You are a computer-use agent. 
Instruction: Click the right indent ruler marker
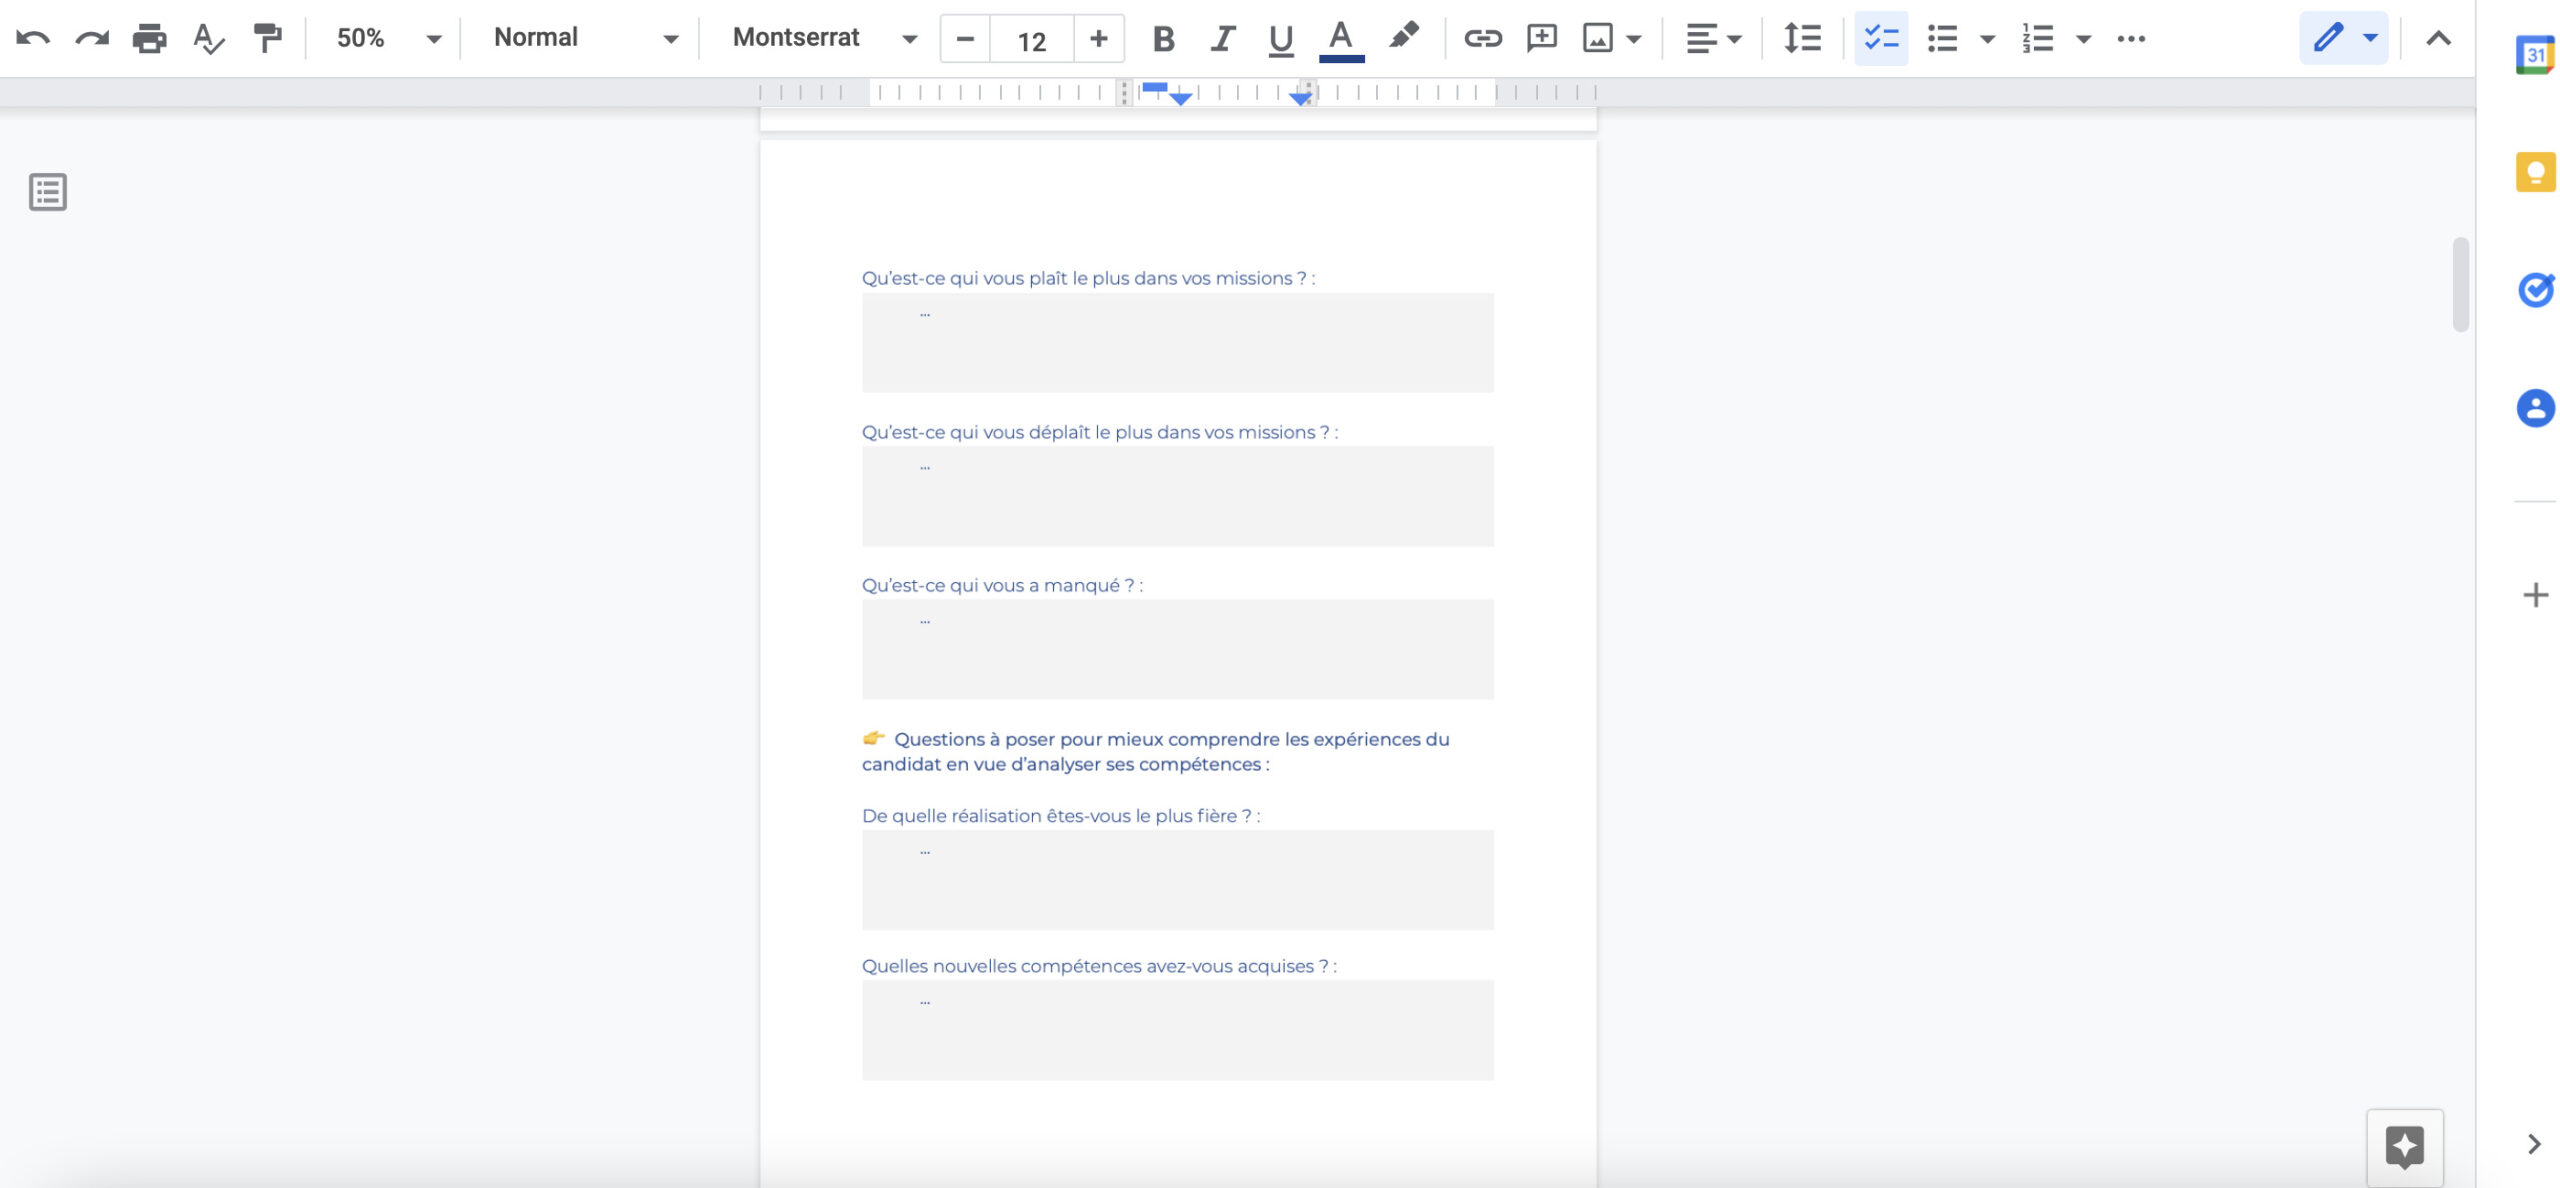pyautogui.click(x=1301, y=97)
